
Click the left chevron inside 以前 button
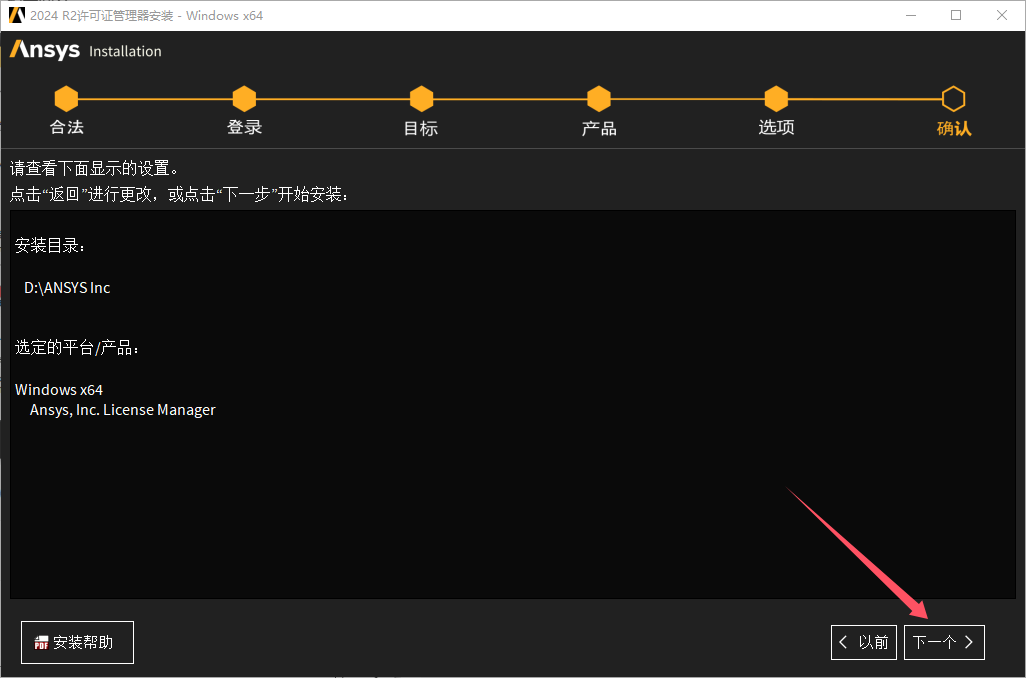click(x=843, y=642)
